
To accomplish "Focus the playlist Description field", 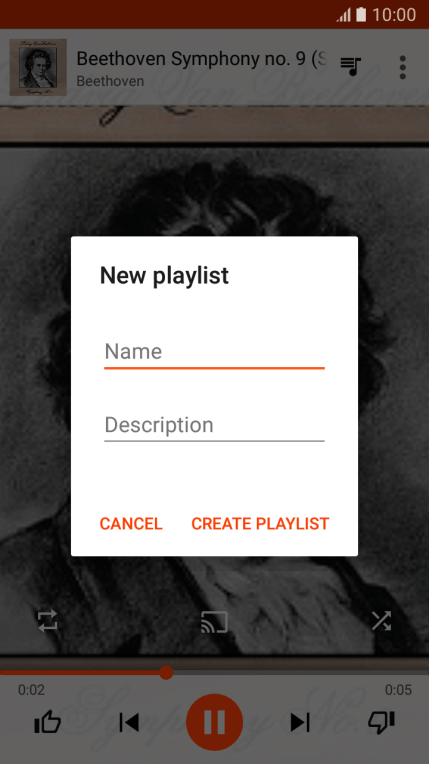I will (x=214, y=426).
